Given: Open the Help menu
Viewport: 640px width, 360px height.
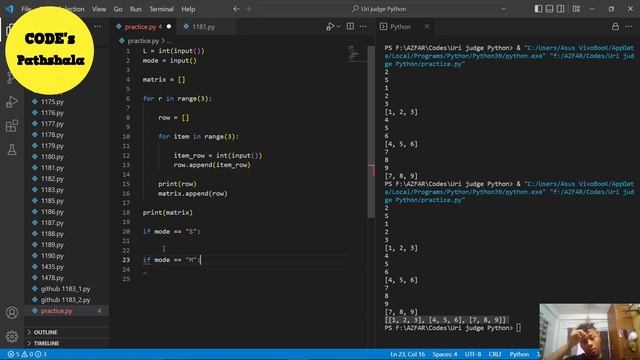Looking at the screenshot, I should pos(188,9).
